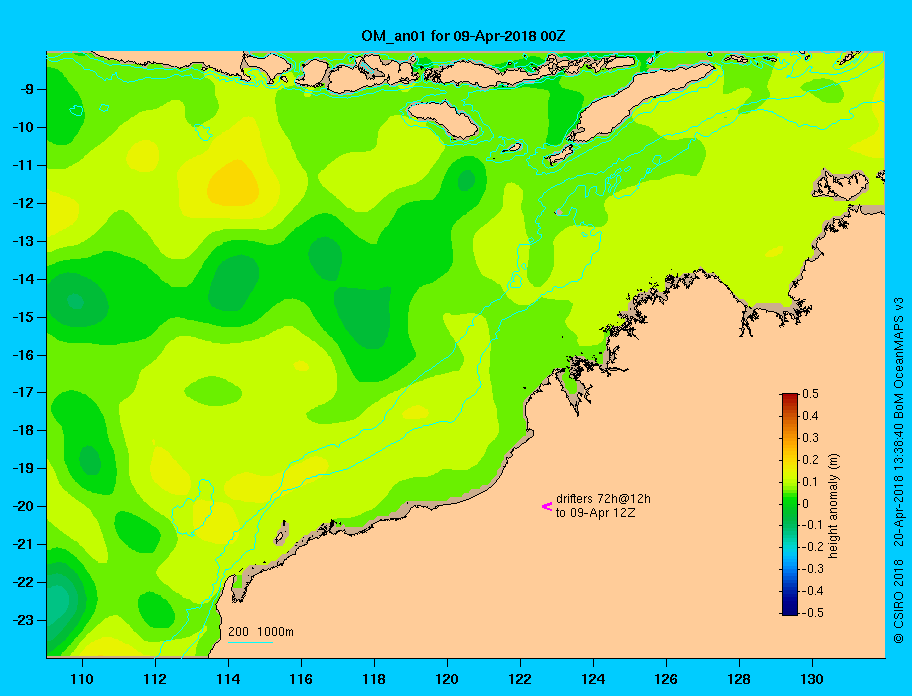Image resolution: width=912 pixels, height=696 pixels.
Task: Click the "200 1000m" depth contour legend label
Action: coord(261,631)
